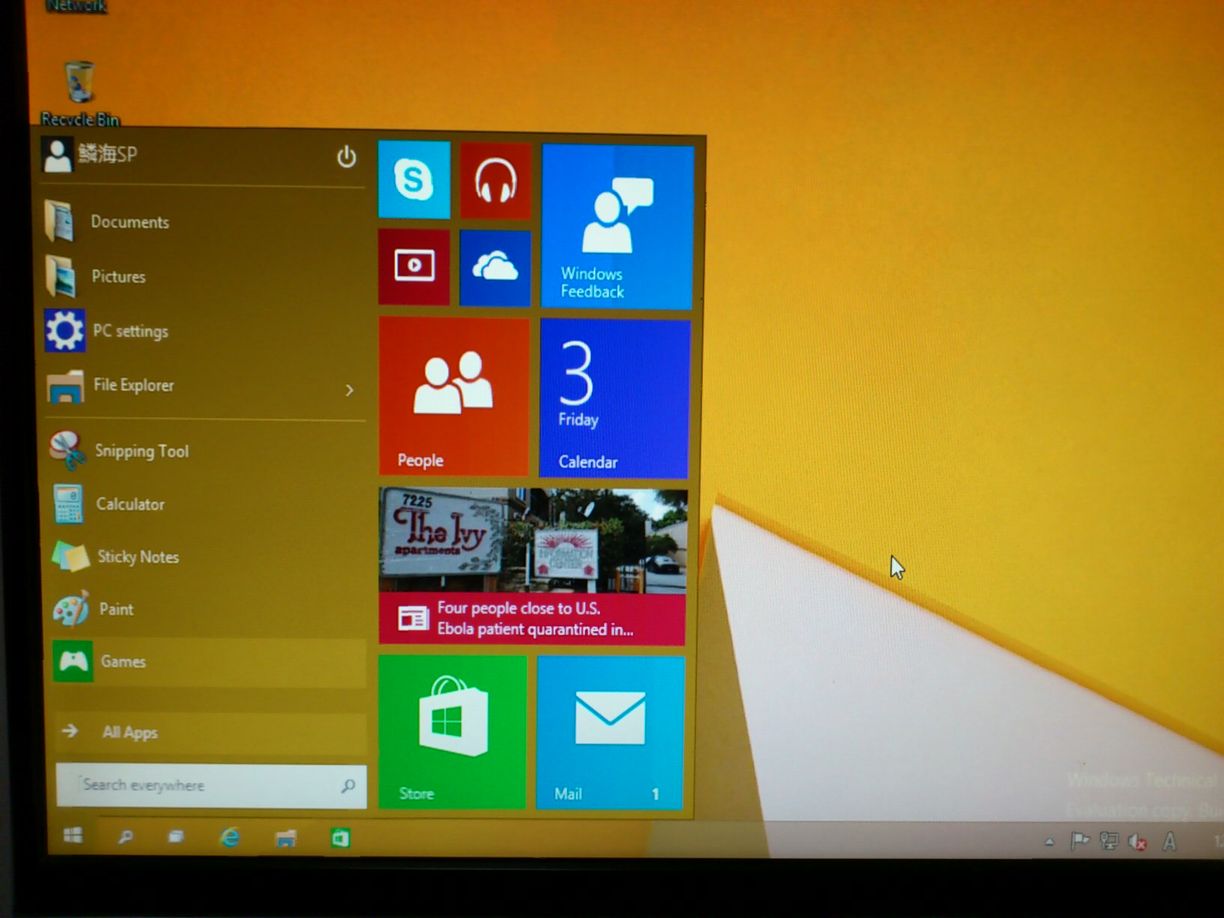Viewport: 1224px width, 918px height.
Task: Launch Internet Explorer from taskbar
Action: tap(230, 837)
